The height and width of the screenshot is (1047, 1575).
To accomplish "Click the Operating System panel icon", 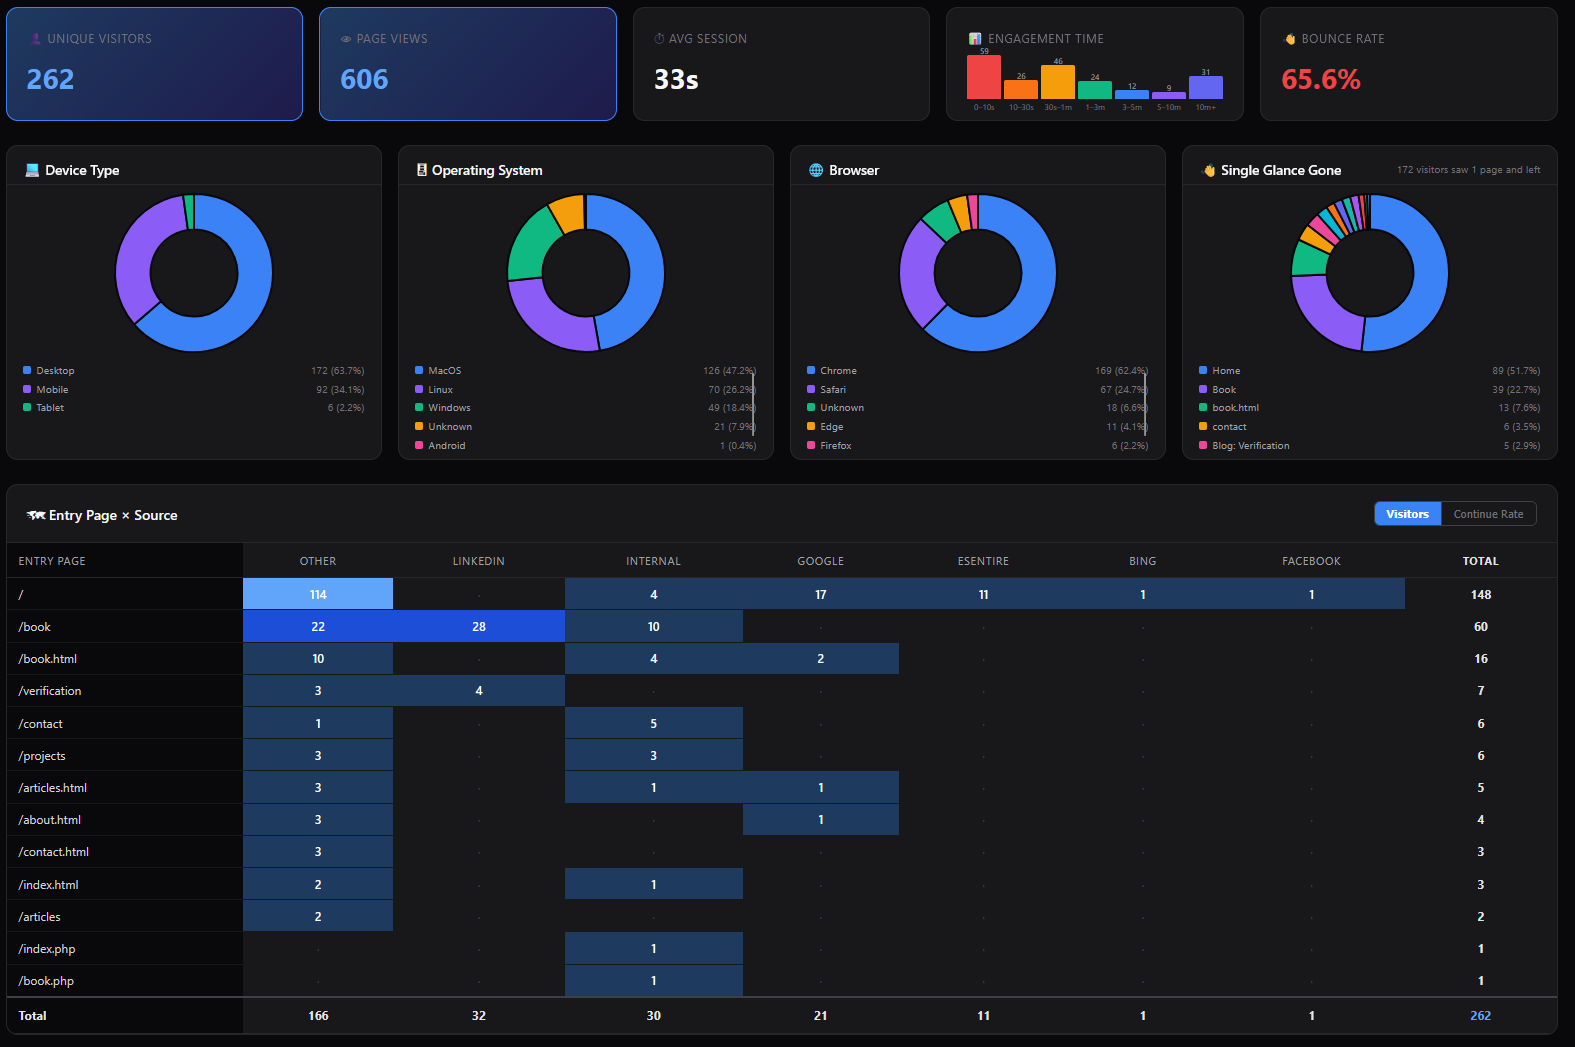I will click(422, 170).
